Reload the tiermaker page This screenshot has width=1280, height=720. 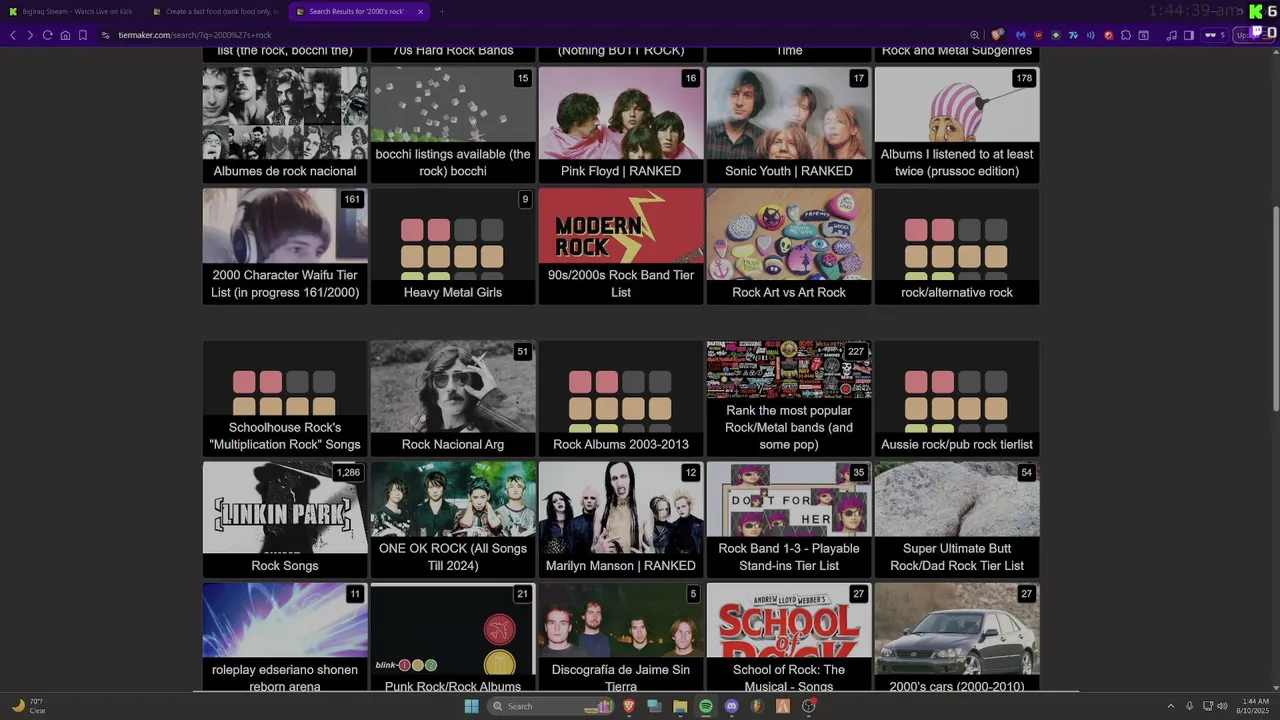(47, 35)
